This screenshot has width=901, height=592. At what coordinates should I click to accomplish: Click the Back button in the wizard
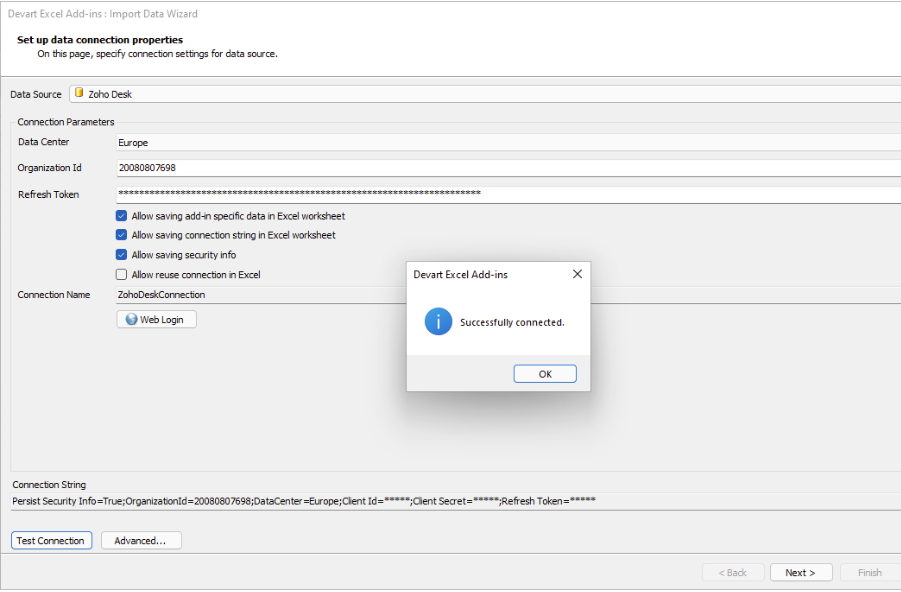[x=733, y=572]
